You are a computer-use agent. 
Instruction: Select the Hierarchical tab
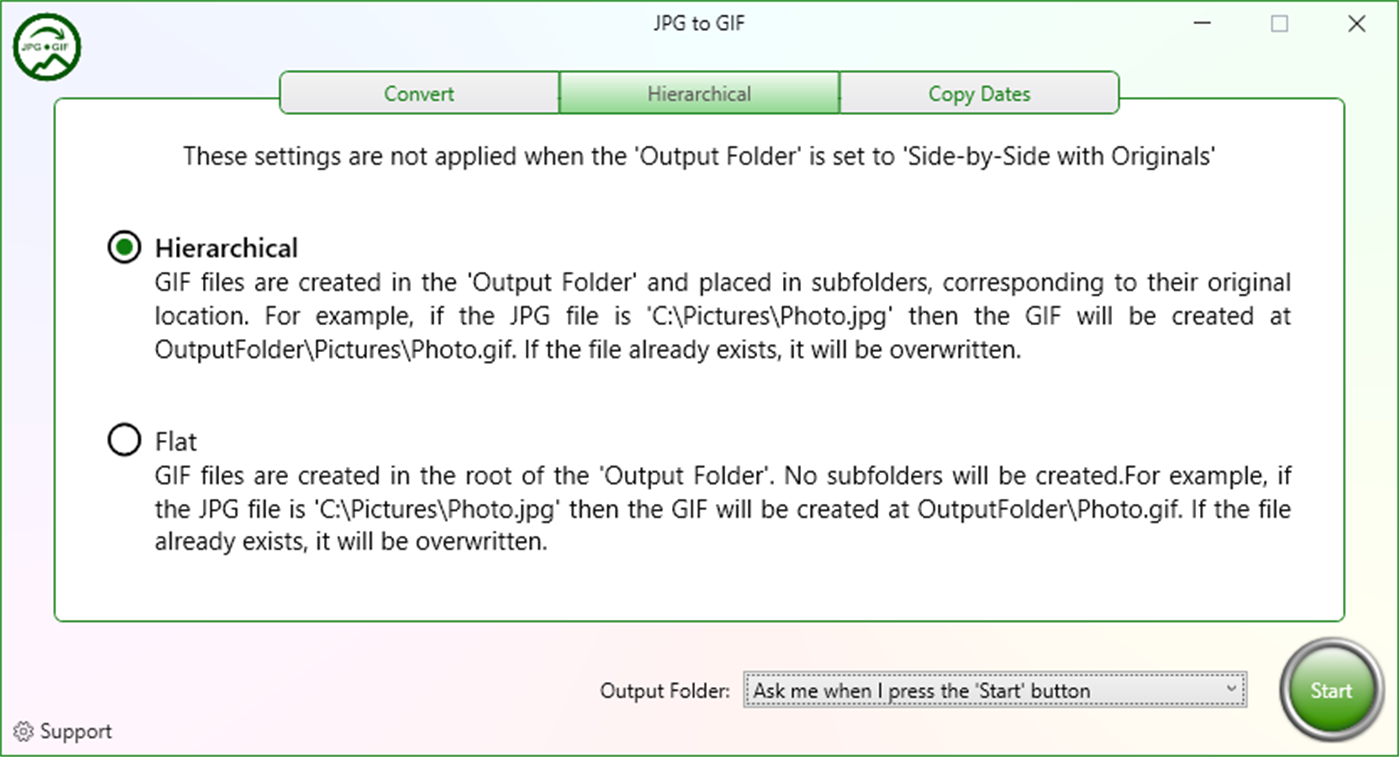click(699, 93)
